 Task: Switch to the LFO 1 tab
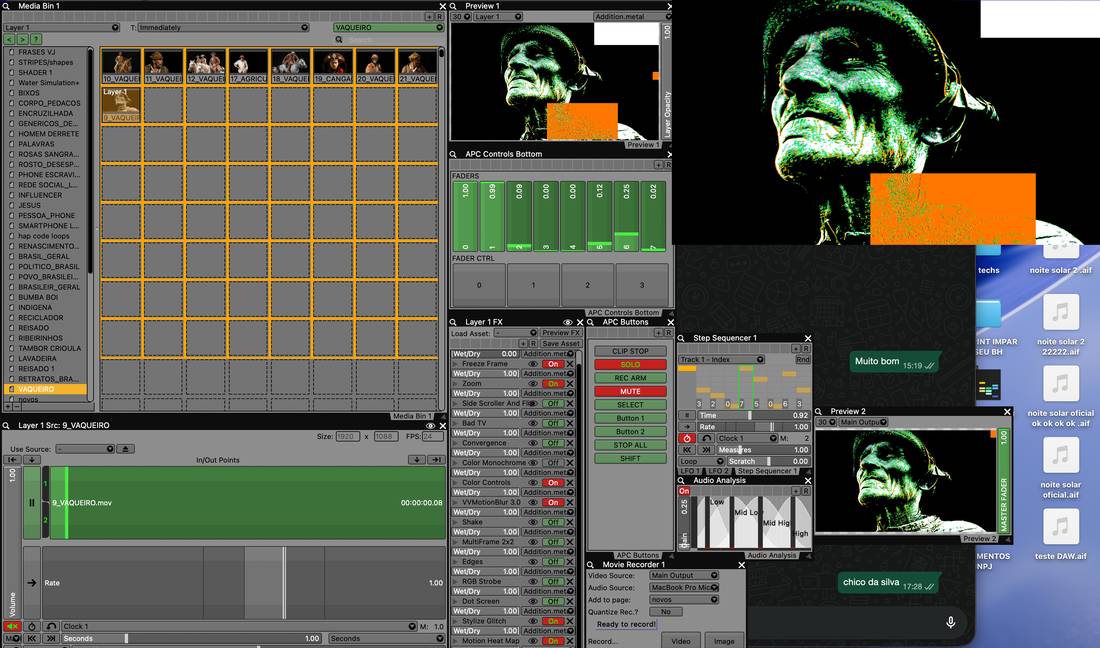690,471
